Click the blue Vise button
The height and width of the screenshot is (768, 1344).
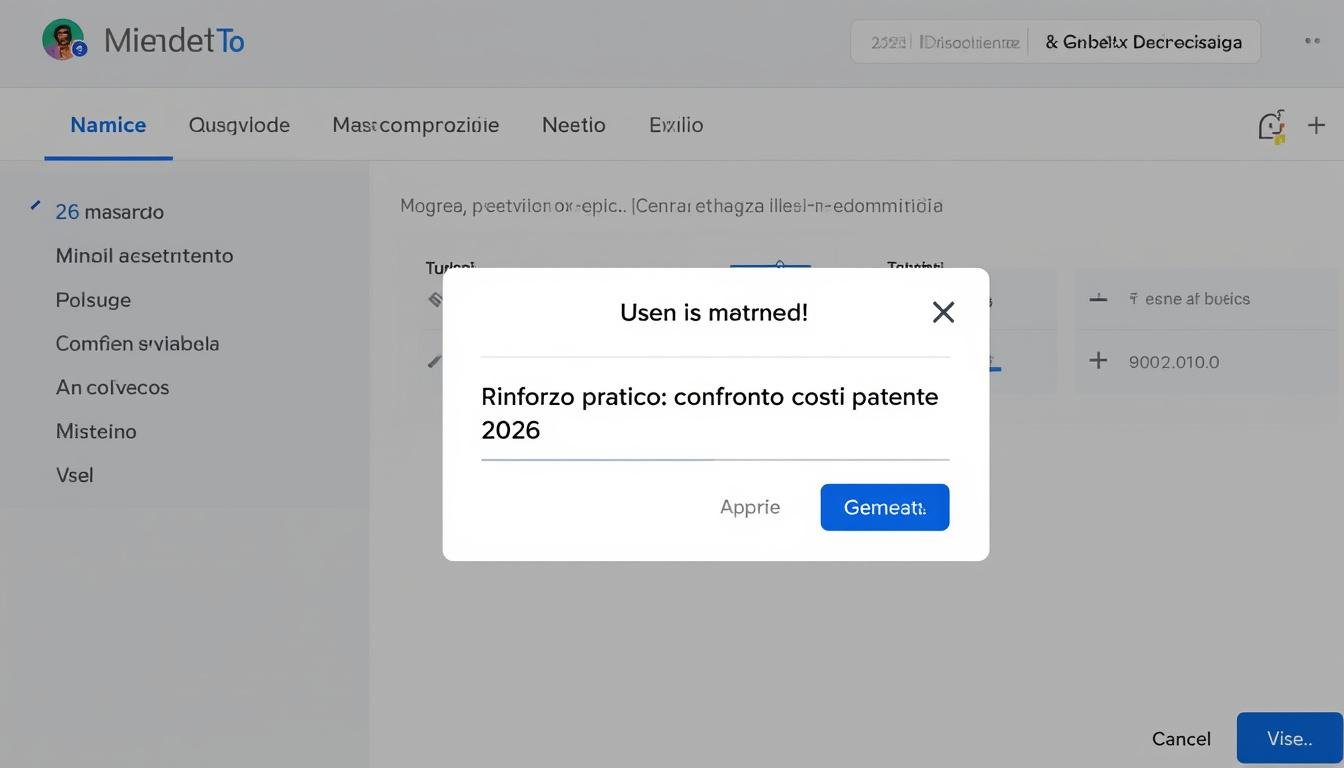pos(1289,738)
